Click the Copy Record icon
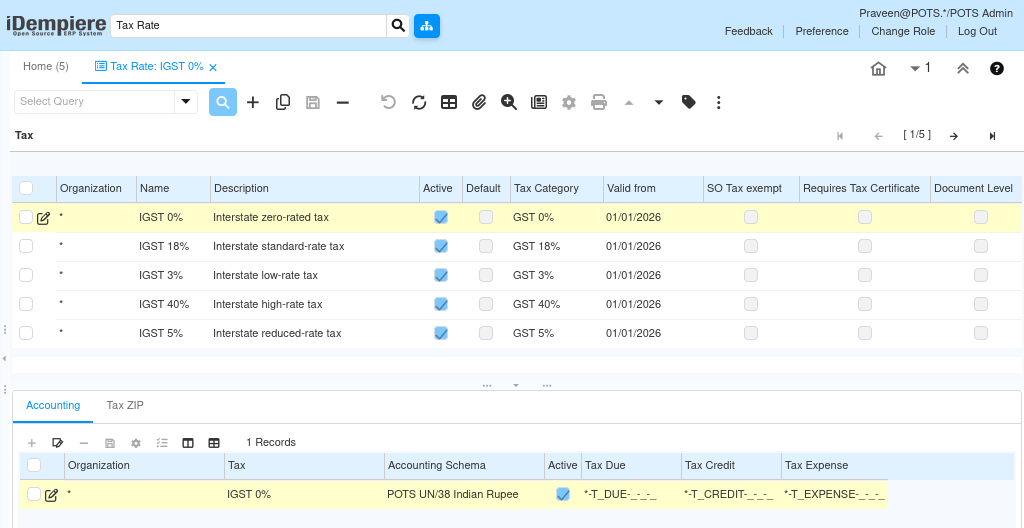The width and height of the screenshot is (1024, 528). pyautogui.click(x=283, y=102)
